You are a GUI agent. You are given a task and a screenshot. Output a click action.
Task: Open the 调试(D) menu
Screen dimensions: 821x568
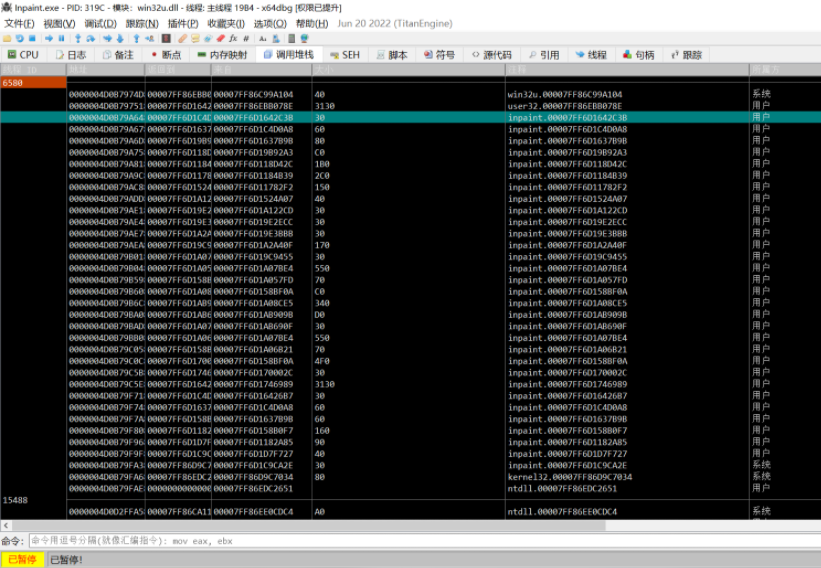click(x=101, y=24)
